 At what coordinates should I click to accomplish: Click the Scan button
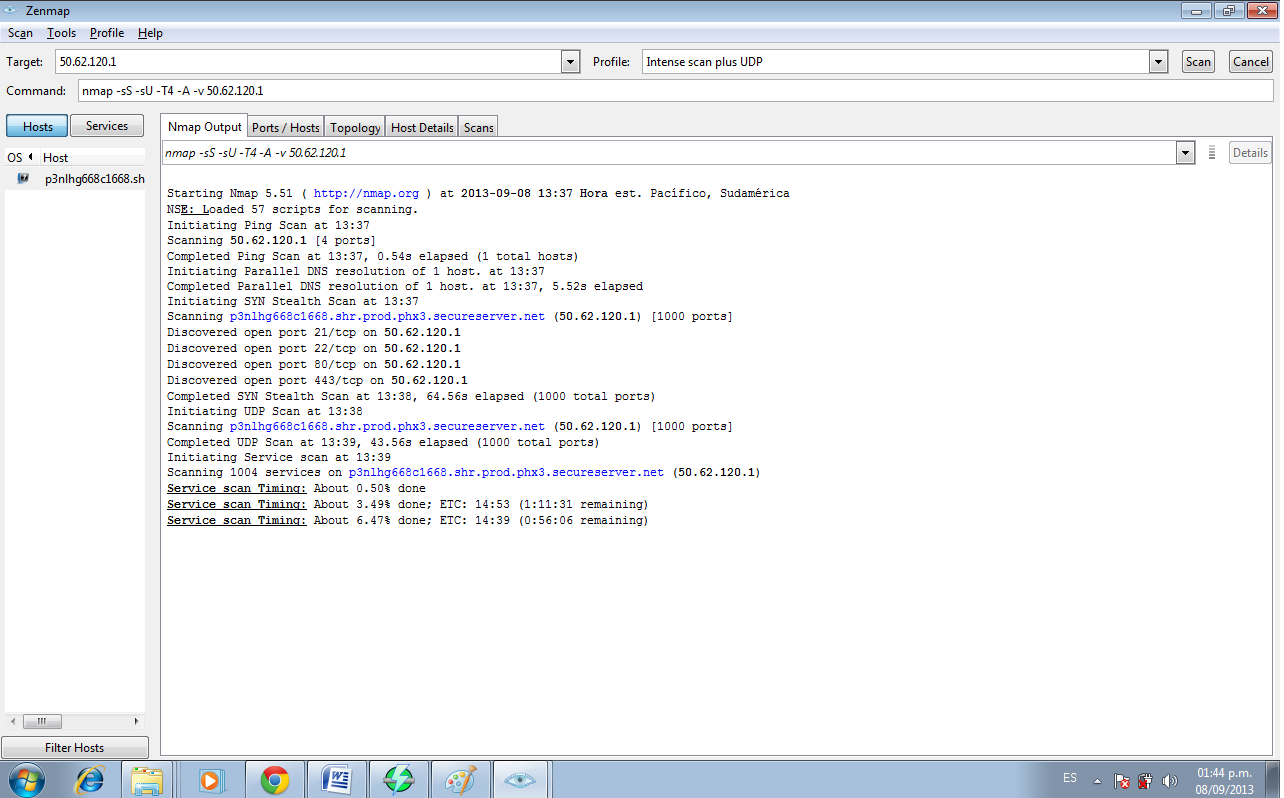point(1198,62)
